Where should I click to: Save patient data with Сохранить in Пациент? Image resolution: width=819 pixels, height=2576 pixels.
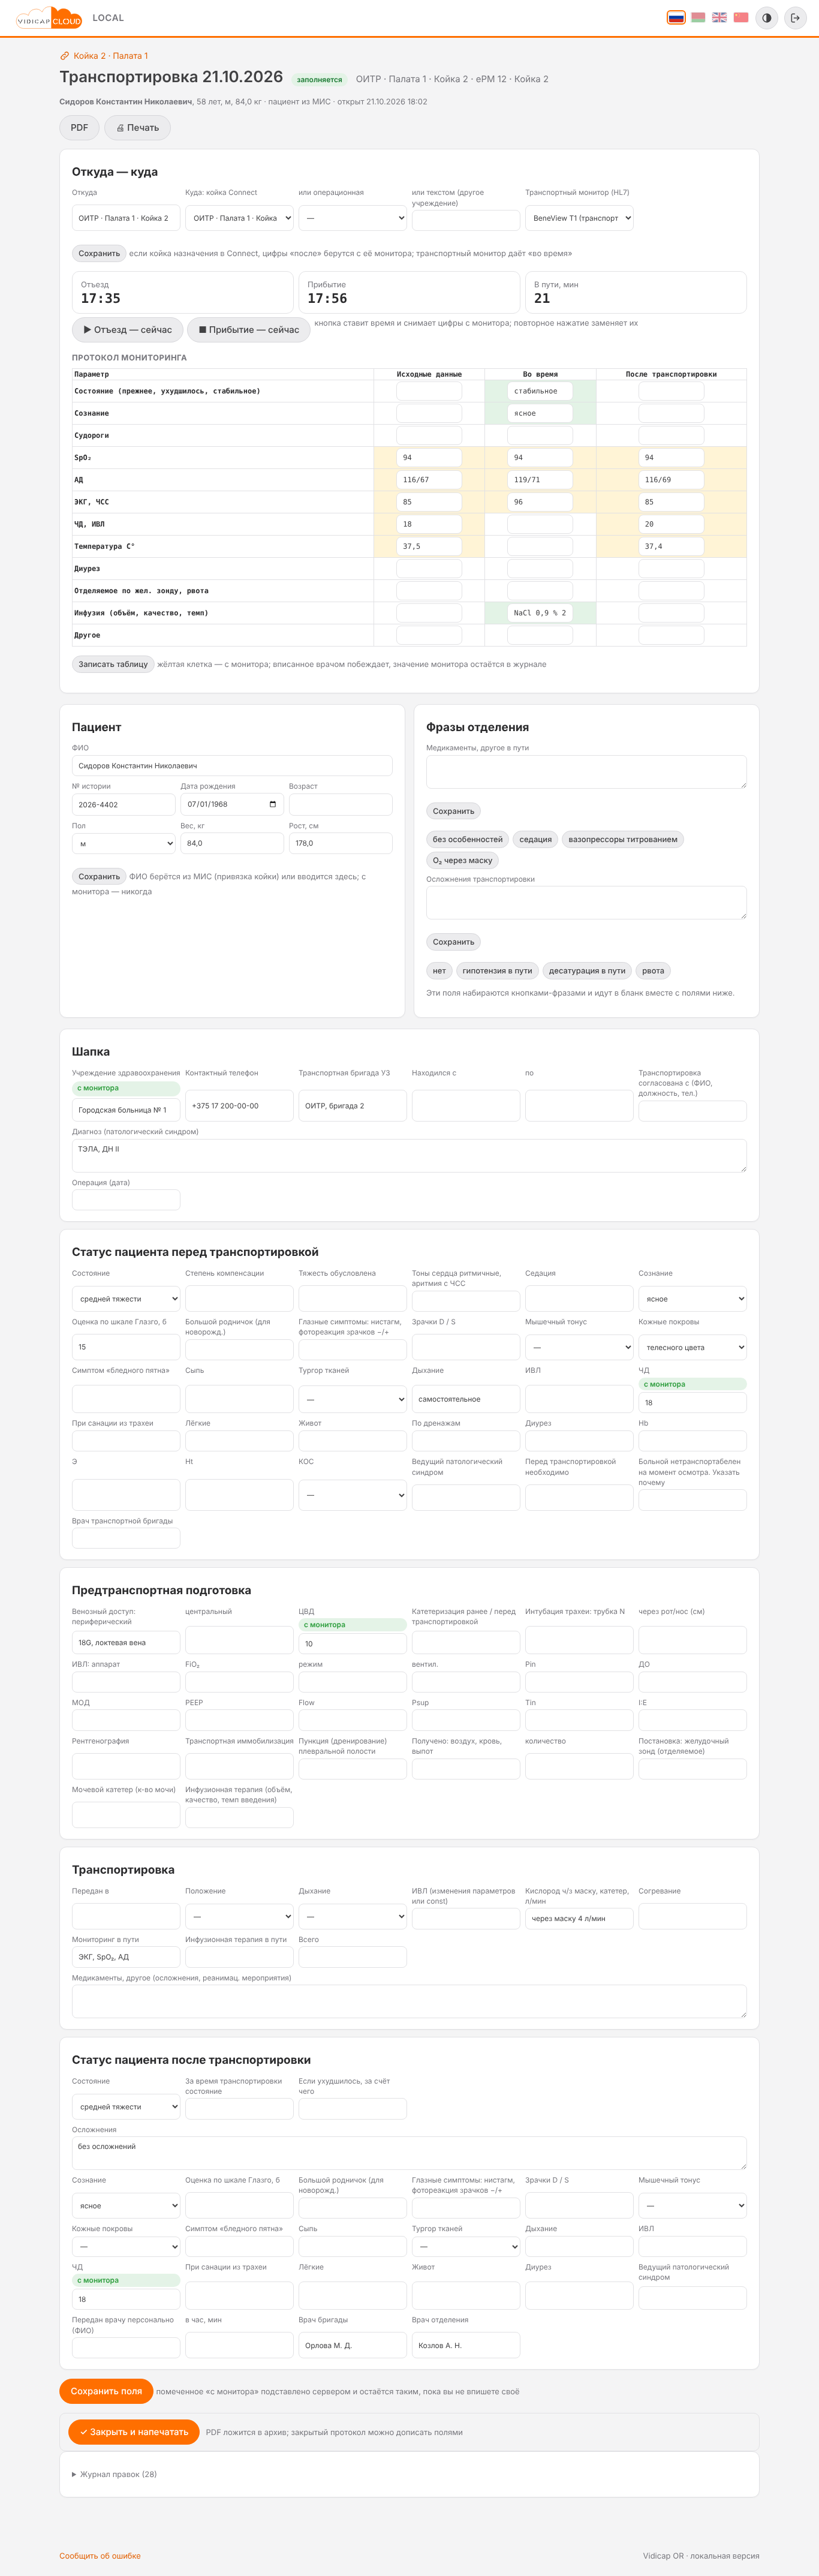point(99,877)
